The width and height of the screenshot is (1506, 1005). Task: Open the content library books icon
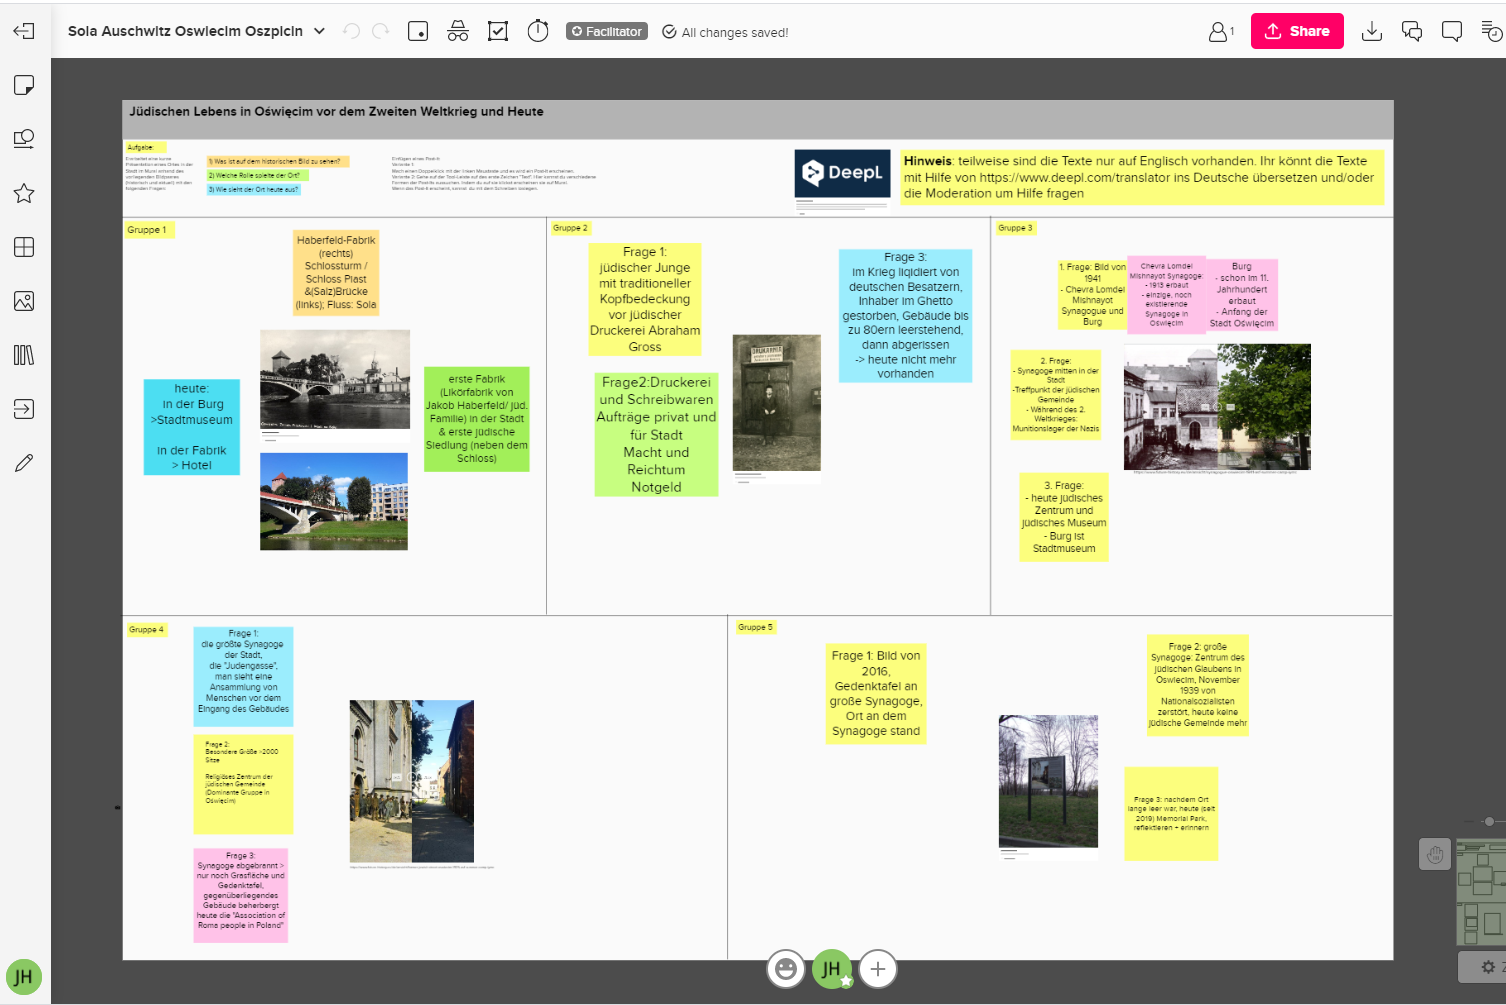24,355
